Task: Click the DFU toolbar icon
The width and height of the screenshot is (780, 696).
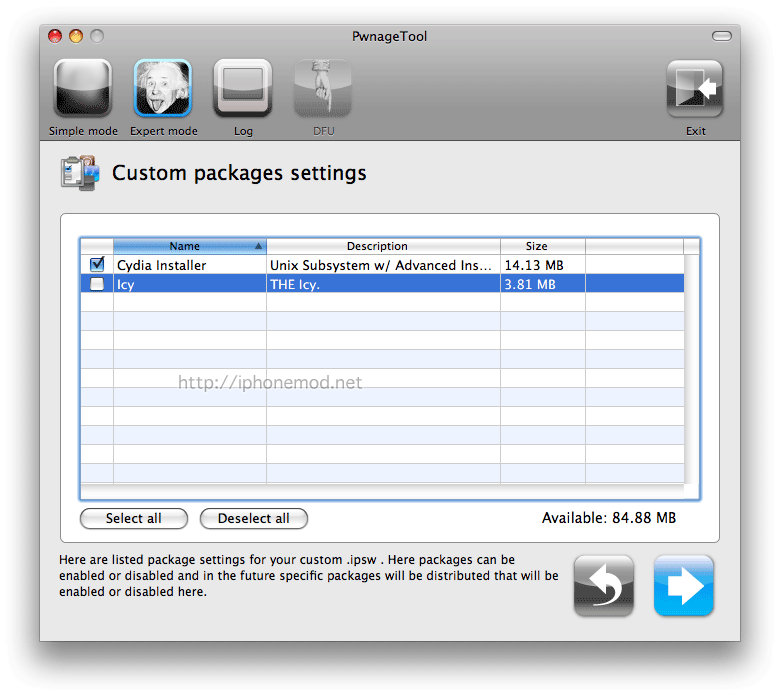Action: (x=323, y=88)
